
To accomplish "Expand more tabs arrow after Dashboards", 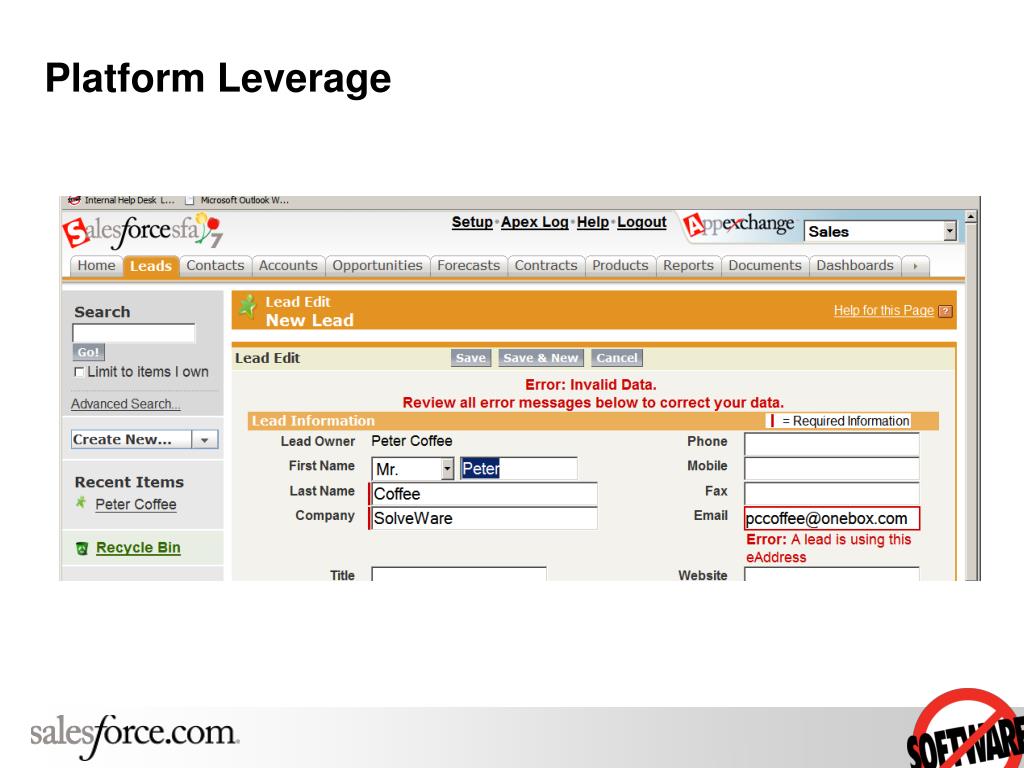I will click(x=915, y=266).
